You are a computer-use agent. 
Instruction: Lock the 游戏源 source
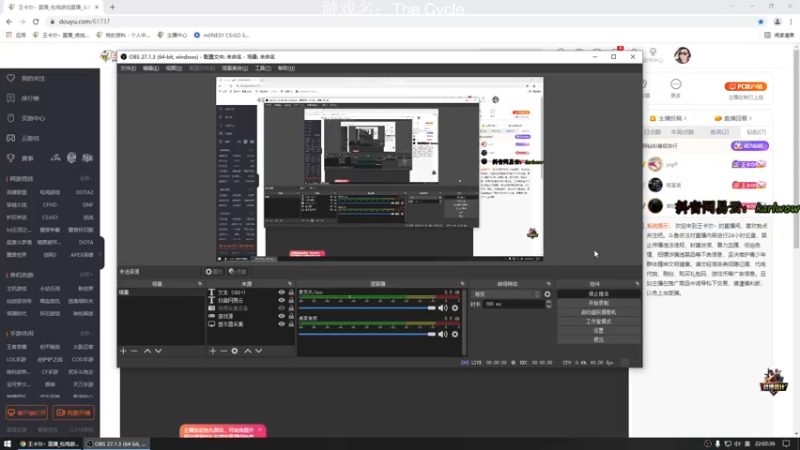click(x=291, y=316)
